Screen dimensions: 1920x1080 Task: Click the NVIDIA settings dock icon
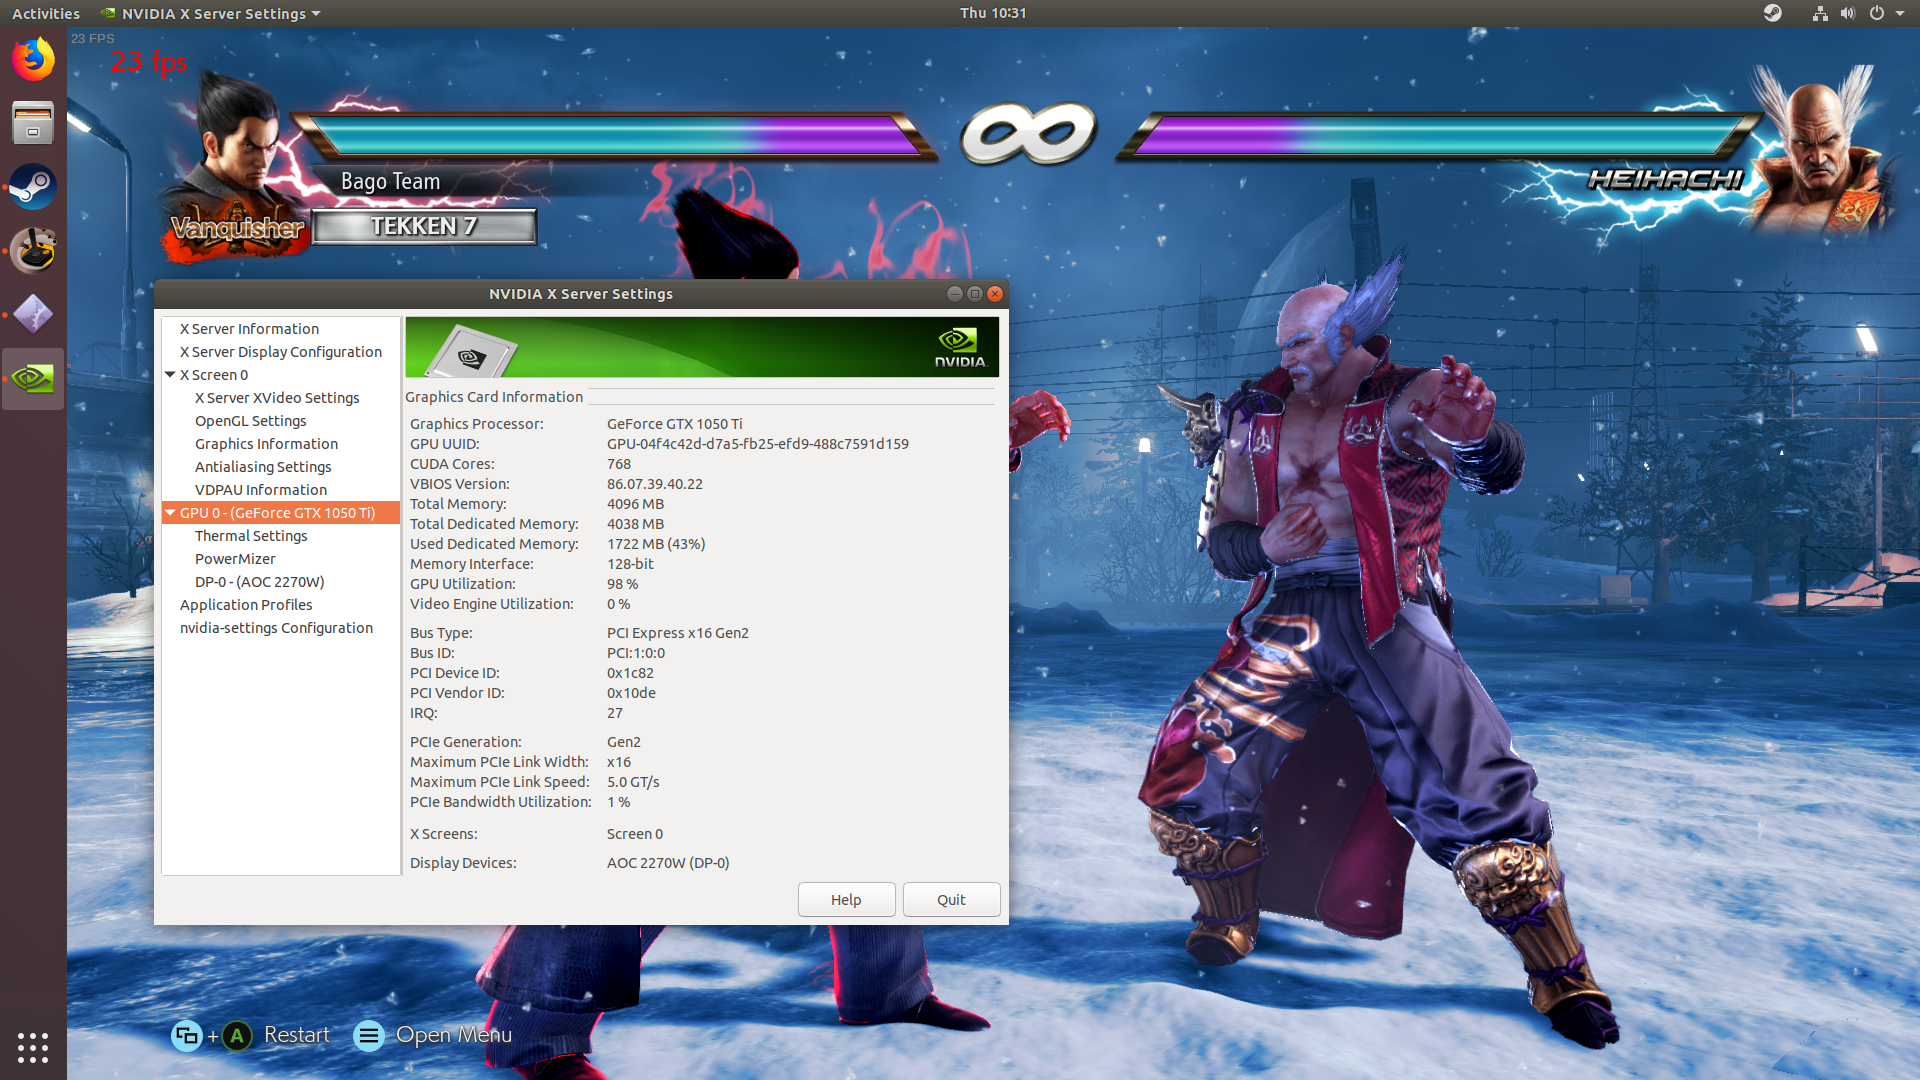coord(33,379)
